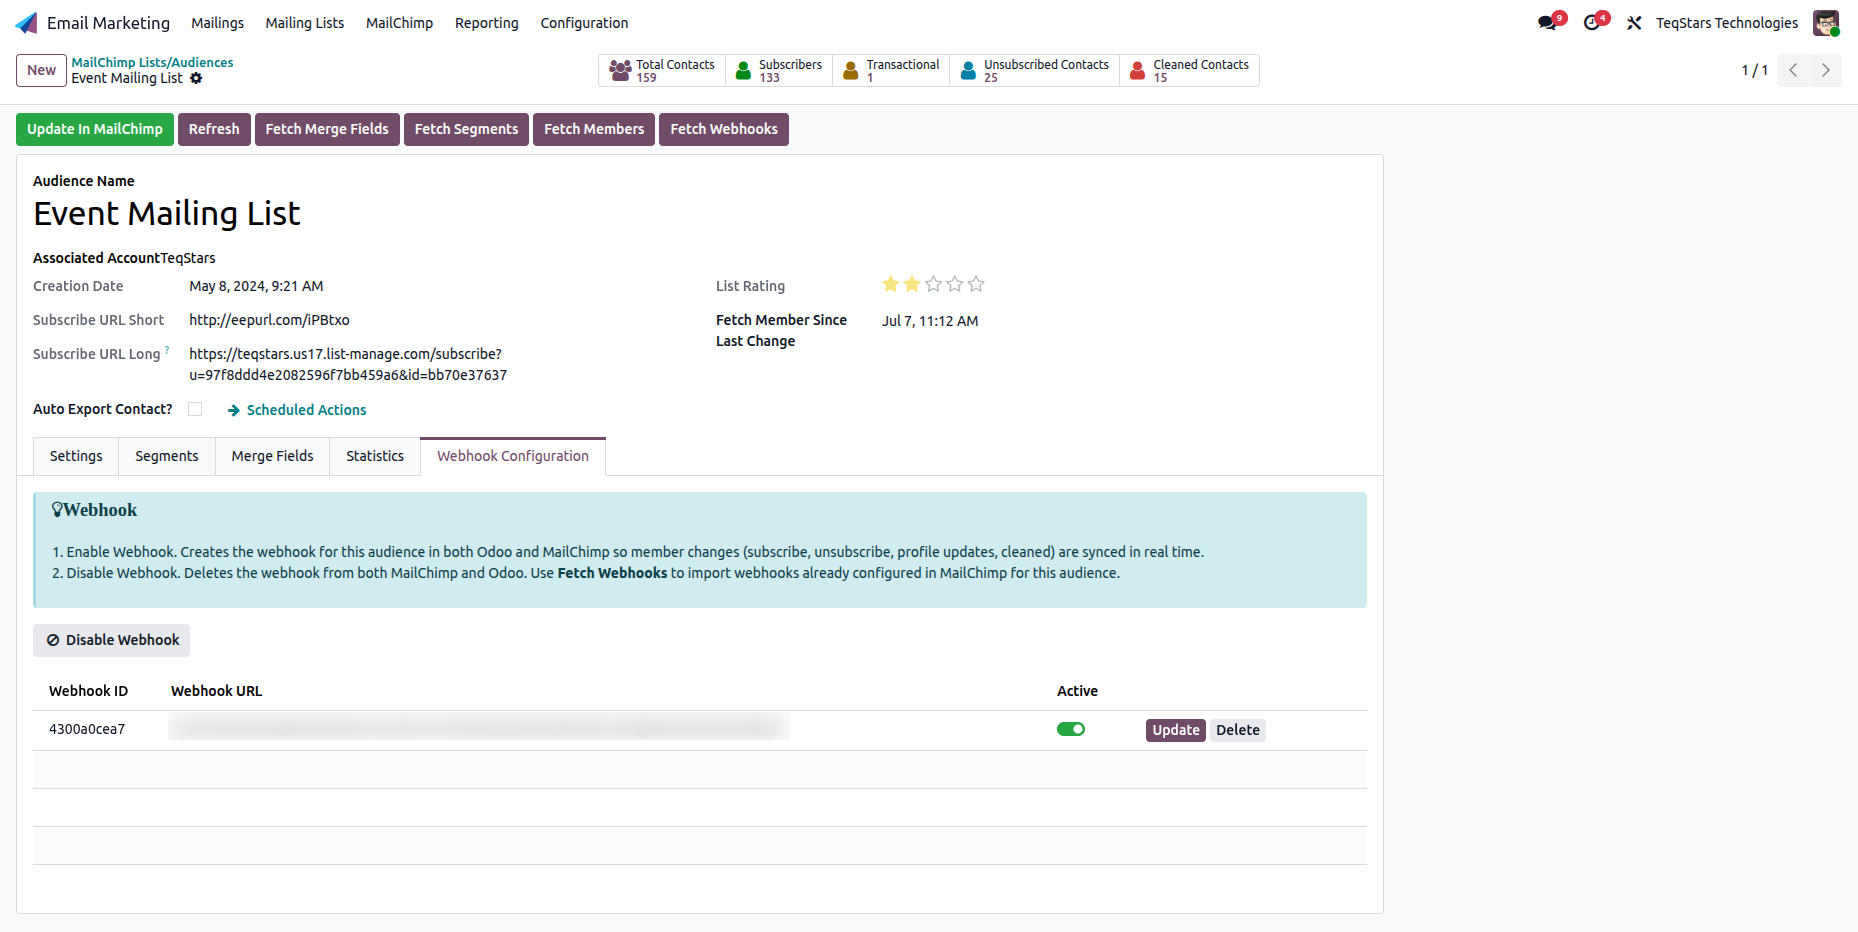Click Update In MailChimp button
Screen dimensions: 1858x932
tap(95, 129)
